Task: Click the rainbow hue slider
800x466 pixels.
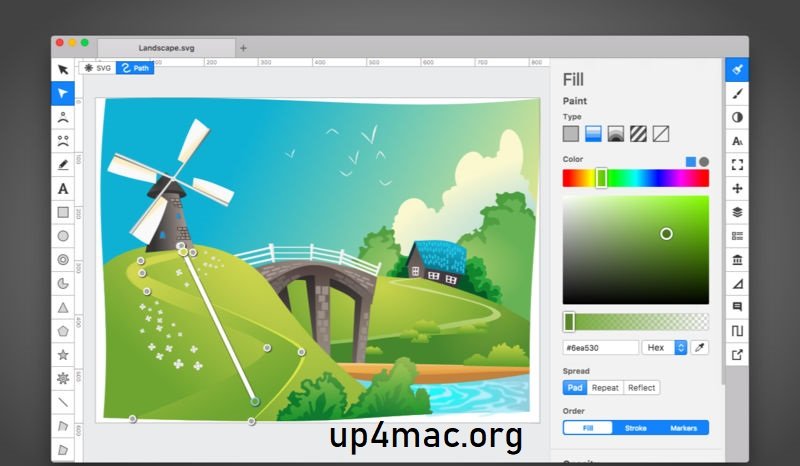Action: click(x=636, y=178)
